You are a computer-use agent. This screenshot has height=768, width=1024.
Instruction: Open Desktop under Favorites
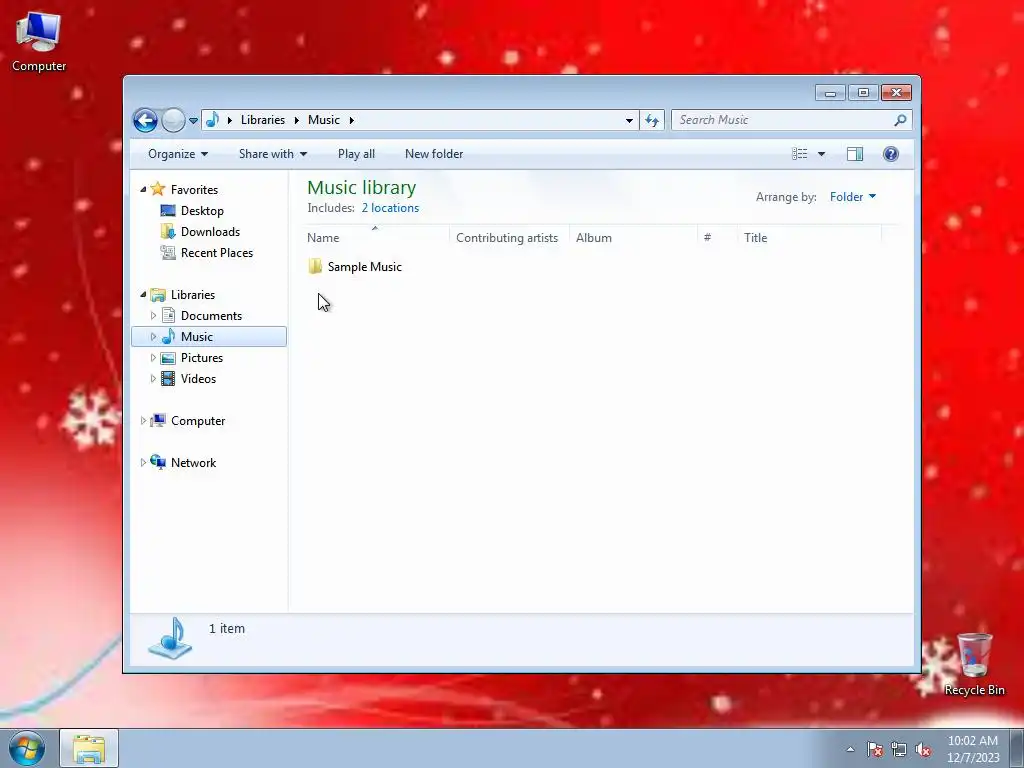point(202,211)
